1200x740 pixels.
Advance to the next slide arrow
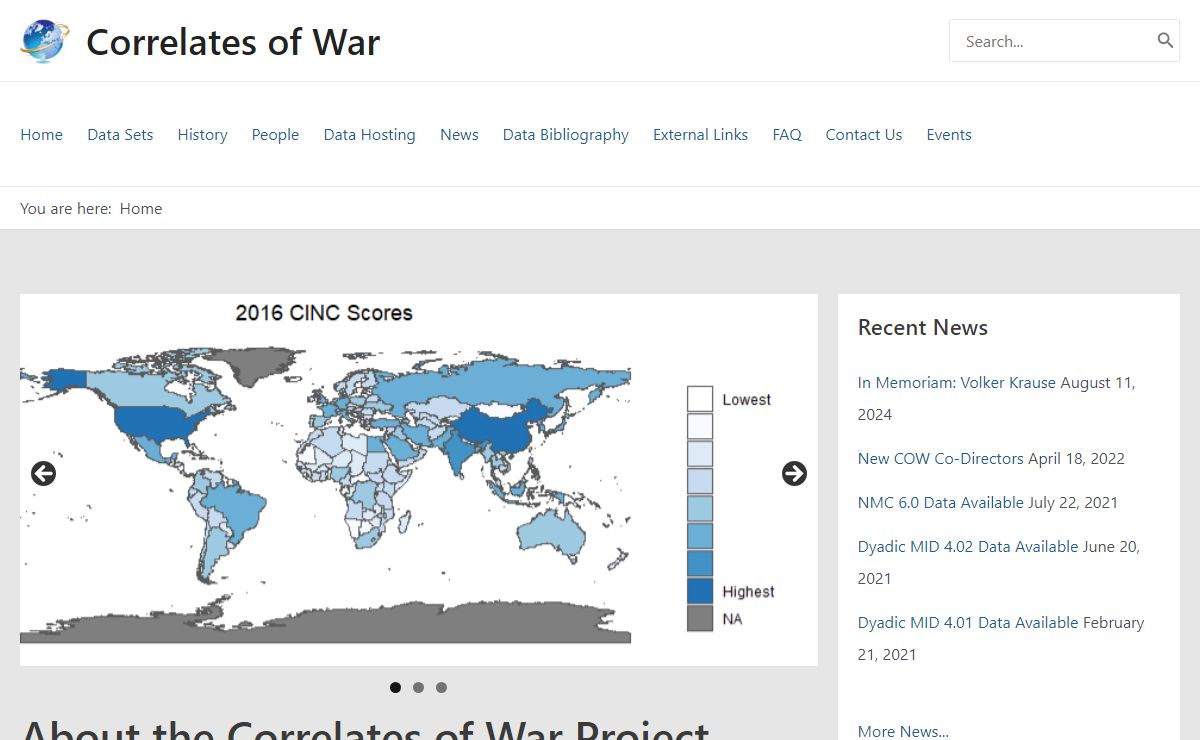pyautogui.click(x=794, y=474)
